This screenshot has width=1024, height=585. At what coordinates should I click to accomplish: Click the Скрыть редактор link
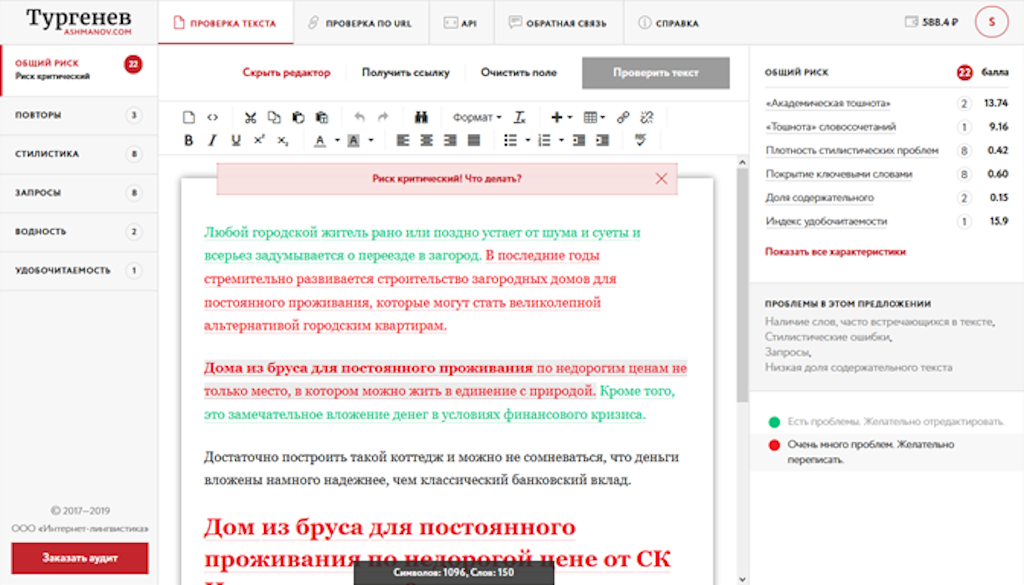tap(287, 72)
